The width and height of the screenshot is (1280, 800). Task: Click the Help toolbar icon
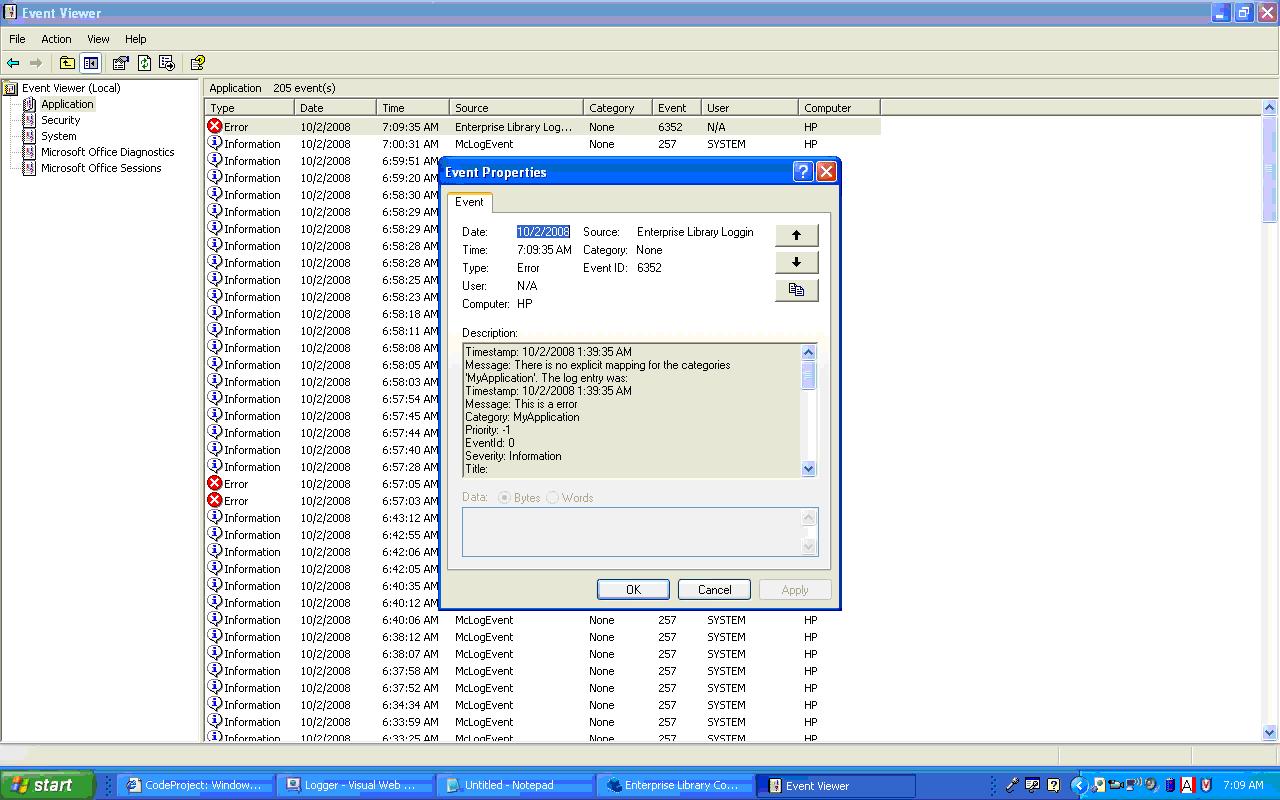(x=198, y=63)
